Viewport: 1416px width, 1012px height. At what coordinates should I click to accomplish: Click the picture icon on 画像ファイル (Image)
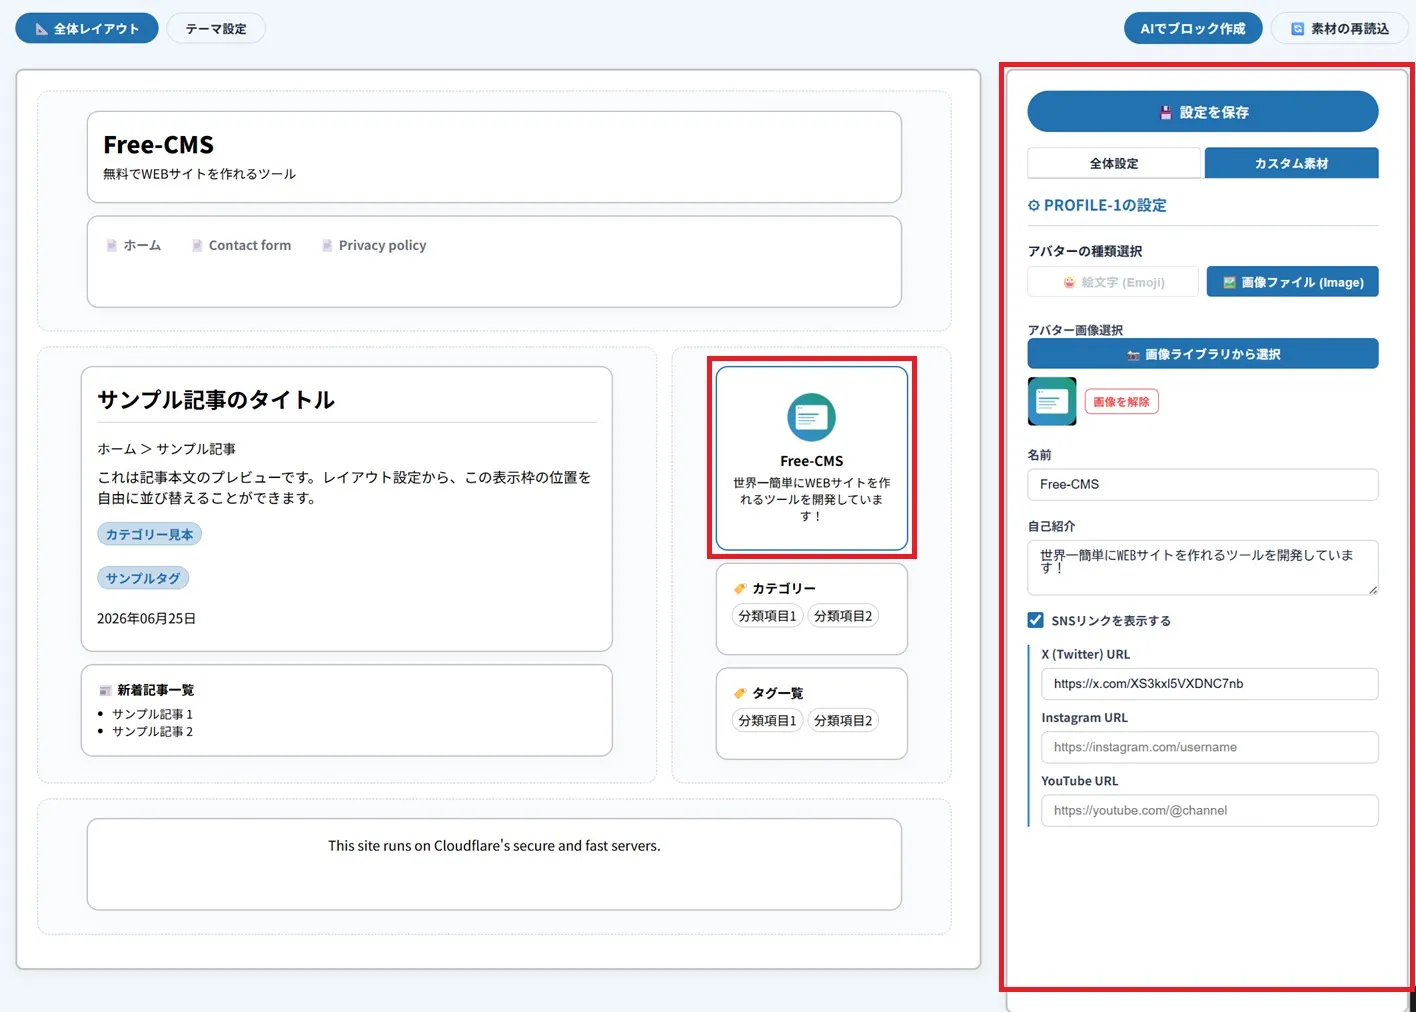1229,283
